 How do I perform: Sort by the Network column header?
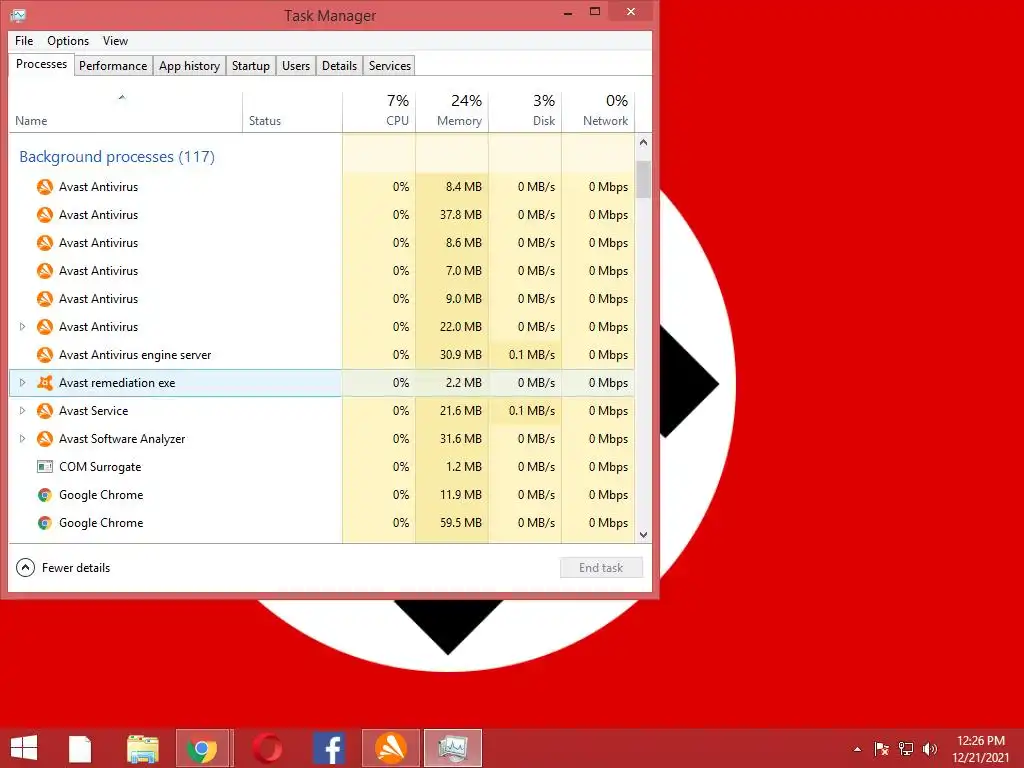point(598,112)
